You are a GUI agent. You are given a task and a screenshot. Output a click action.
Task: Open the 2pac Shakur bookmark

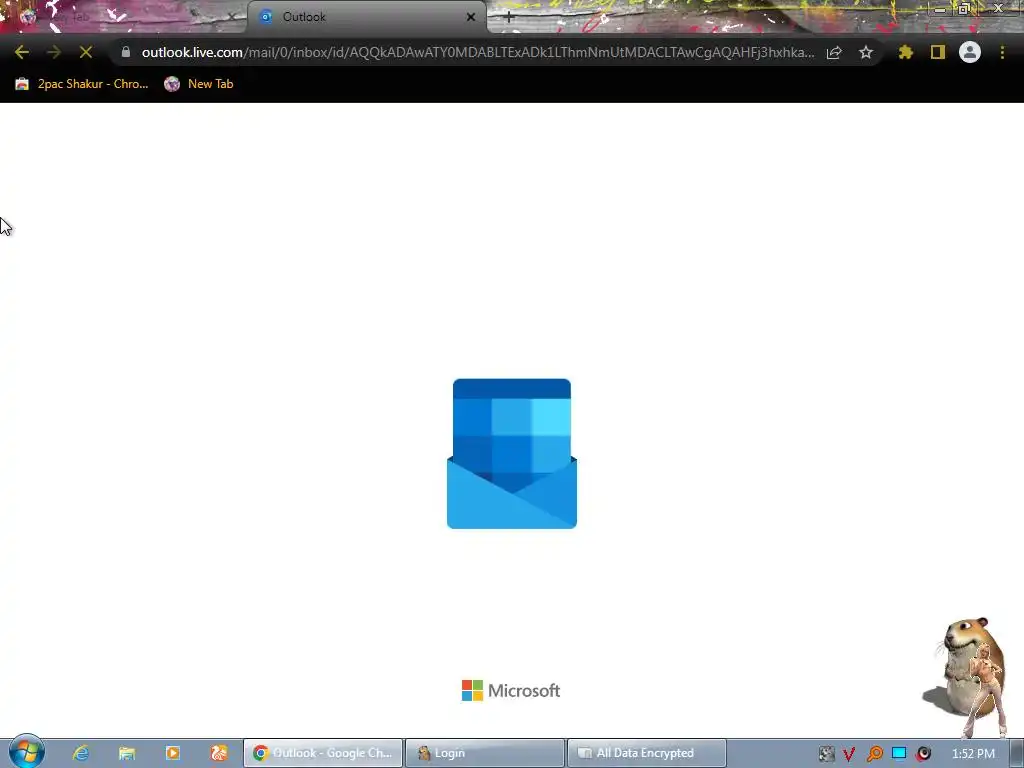(82, 84)
